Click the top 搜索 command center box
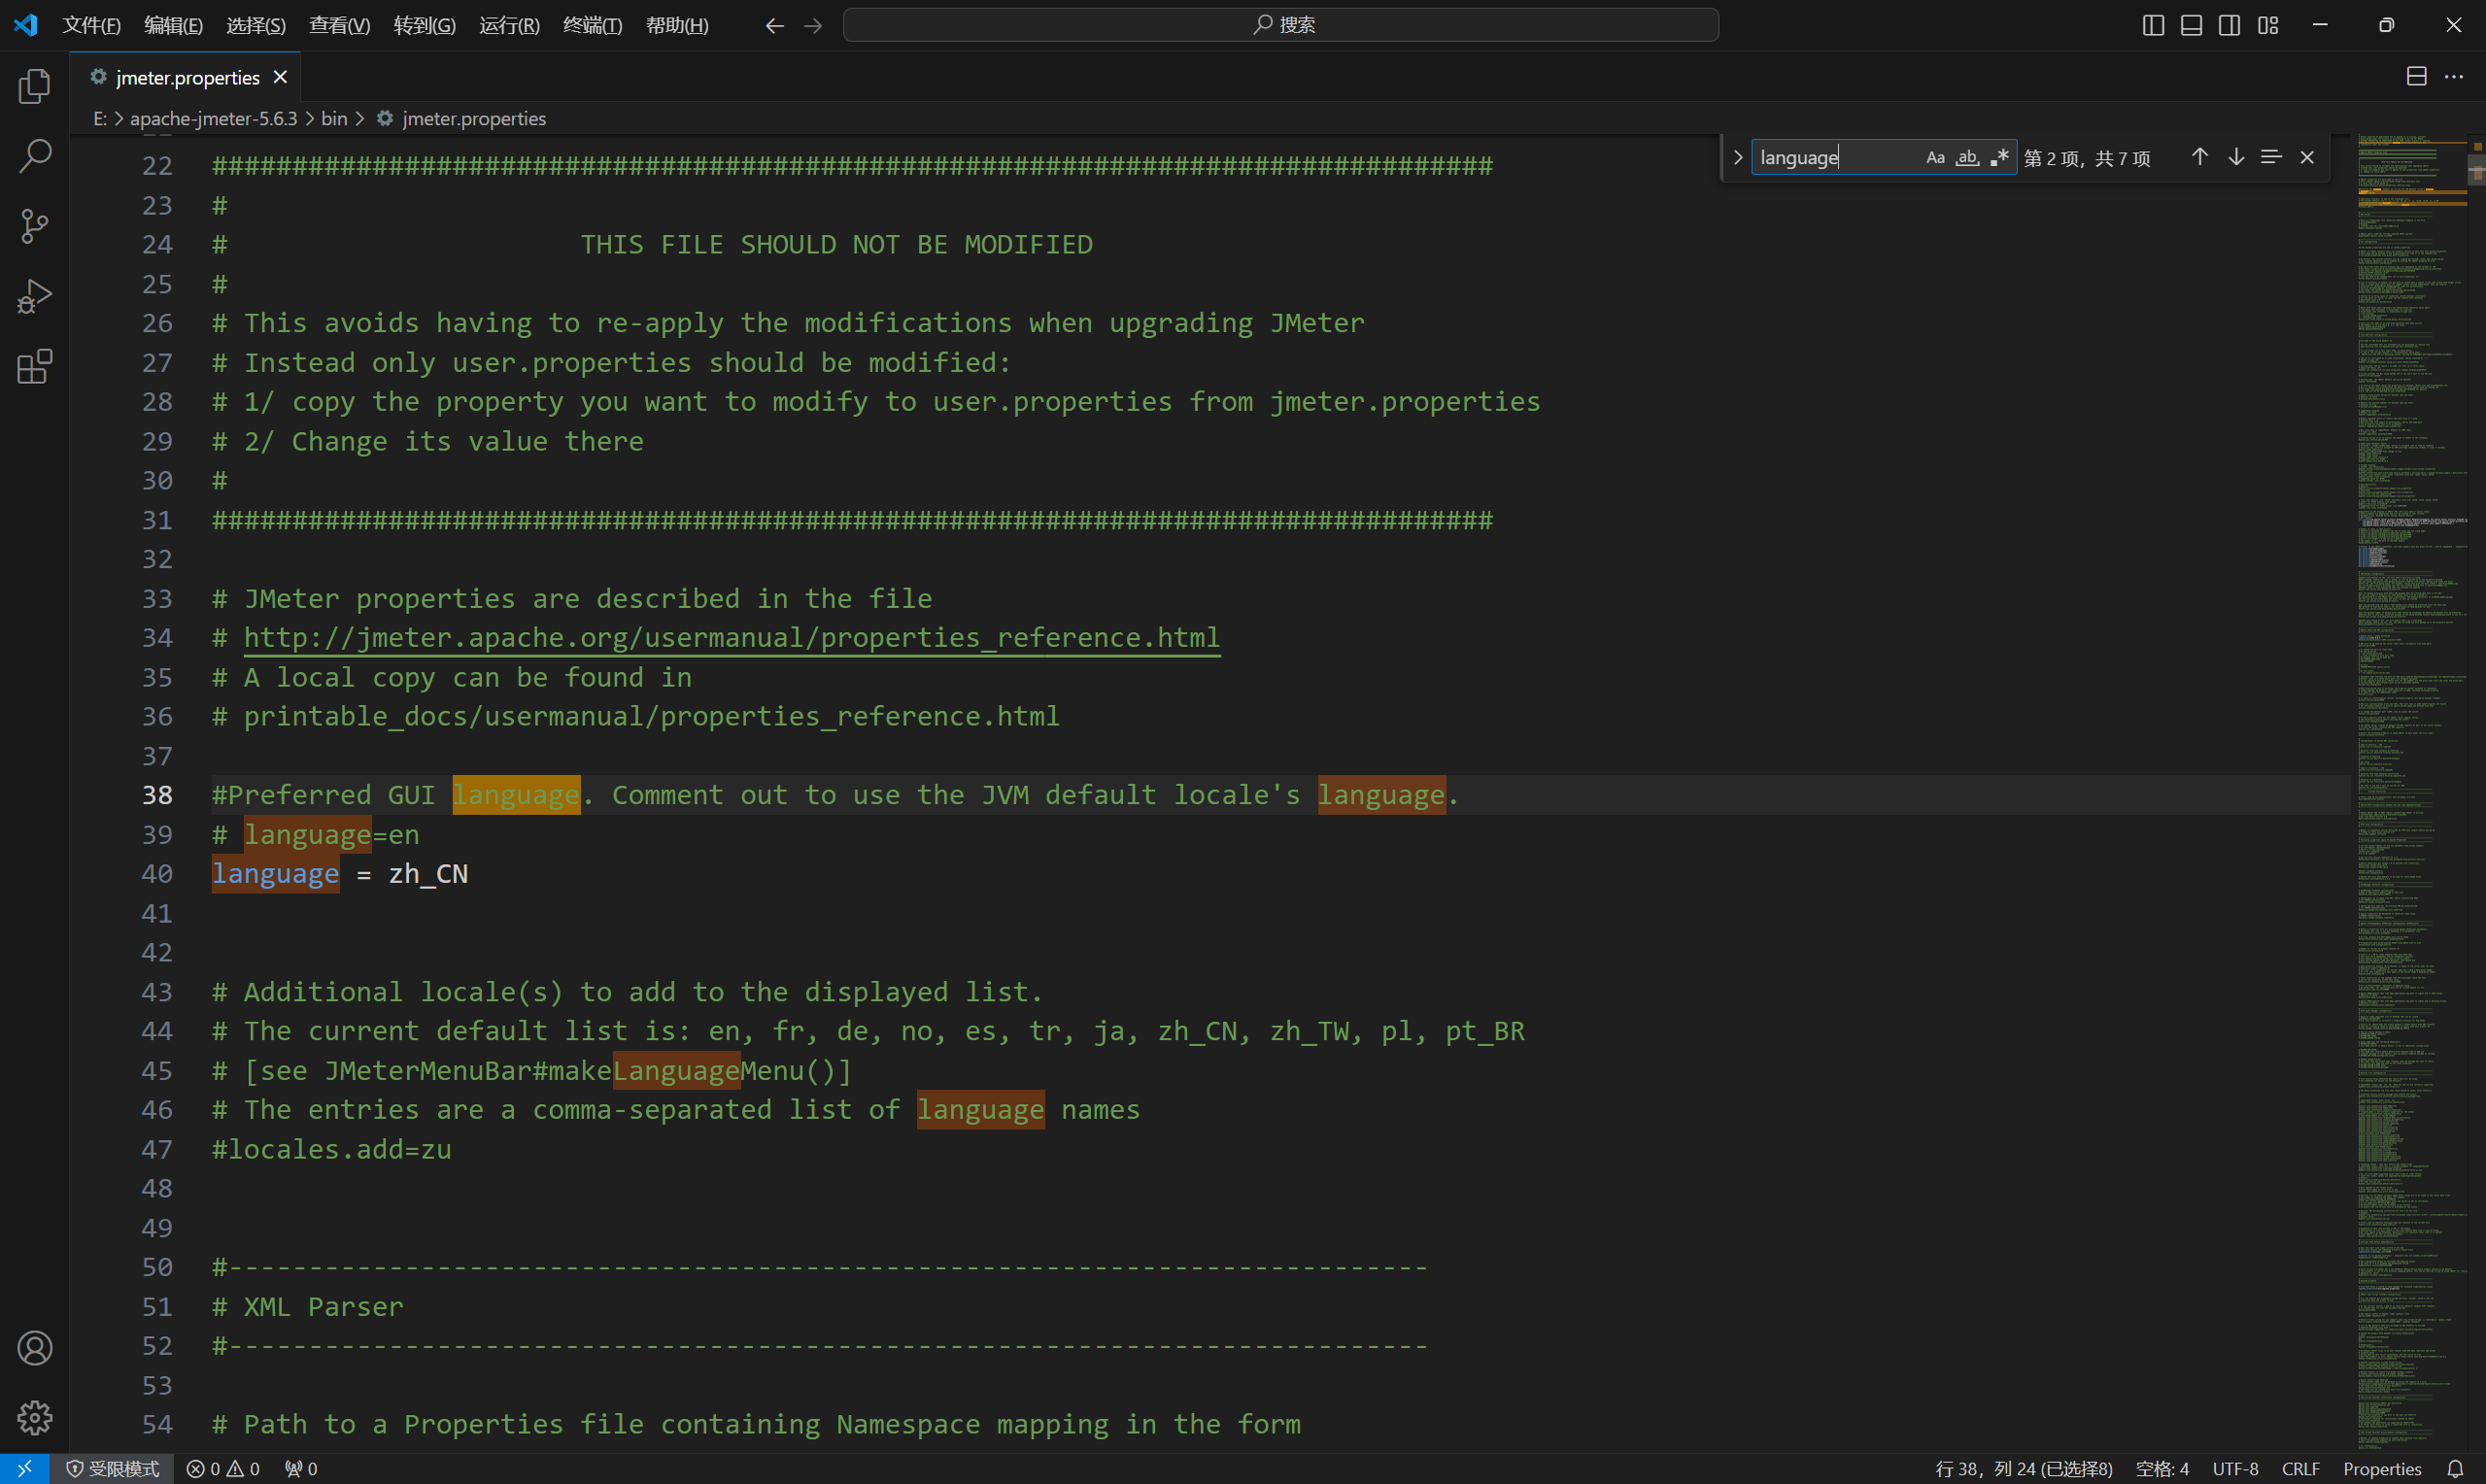Image resolution: width=2486 pixels, height=1484 pixels. [x=1281, y=25]
